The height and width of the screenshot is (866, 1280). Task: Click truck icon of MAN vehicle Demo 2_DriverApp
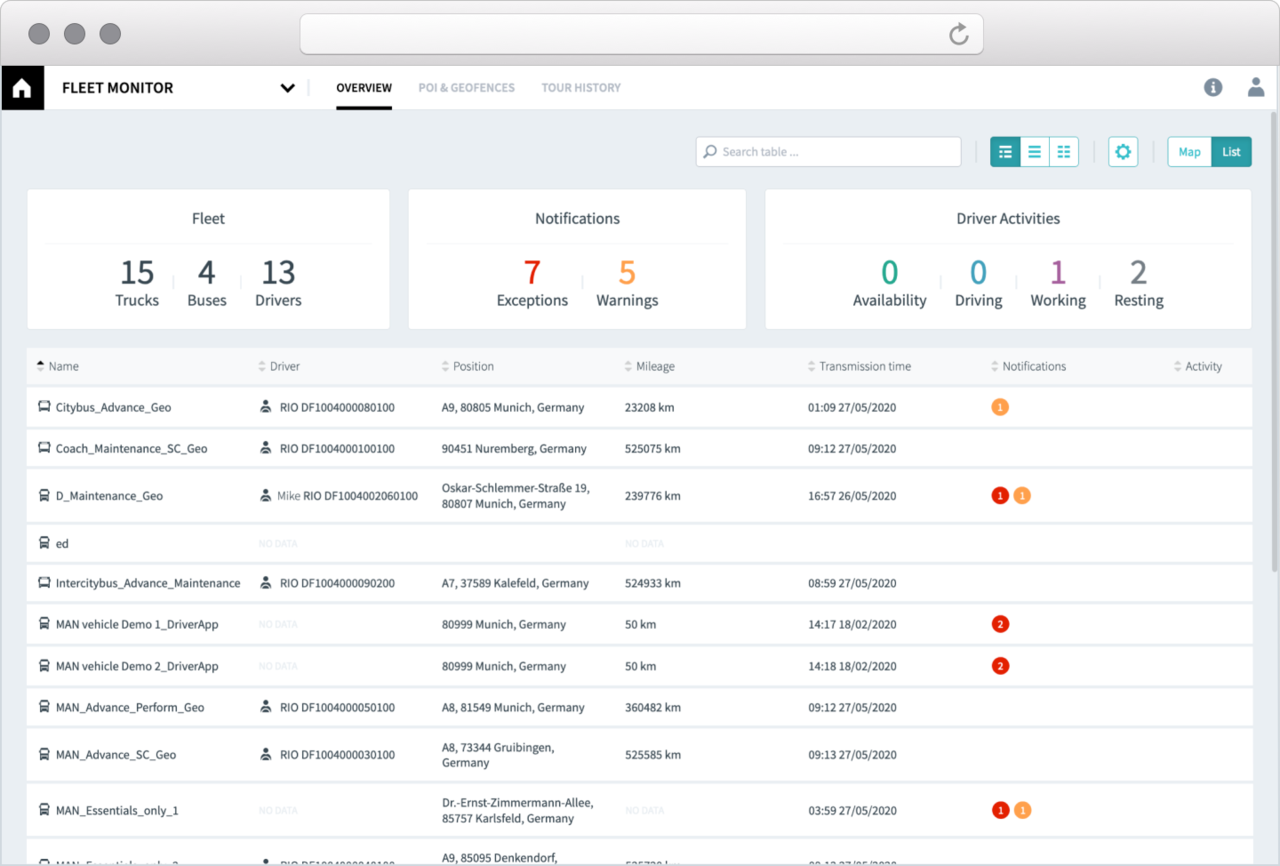[x=44, y=665]
